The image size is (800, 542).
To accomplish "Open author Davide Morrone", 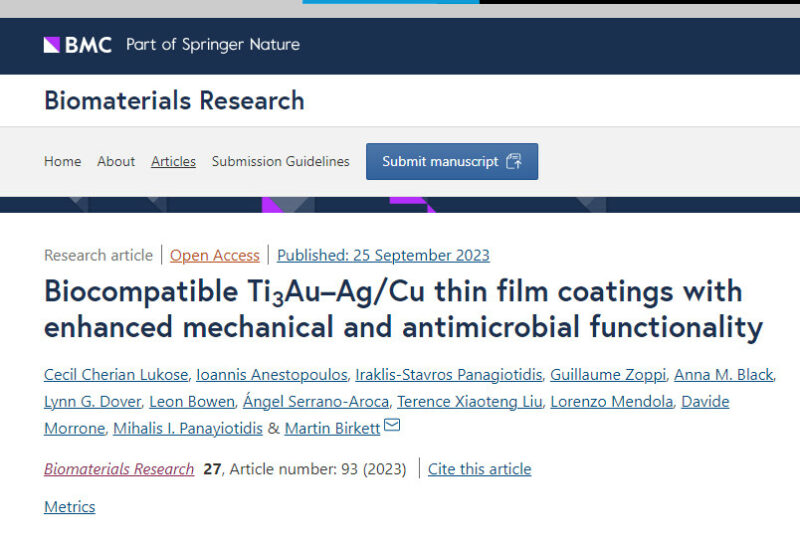I will pos(705,402).
